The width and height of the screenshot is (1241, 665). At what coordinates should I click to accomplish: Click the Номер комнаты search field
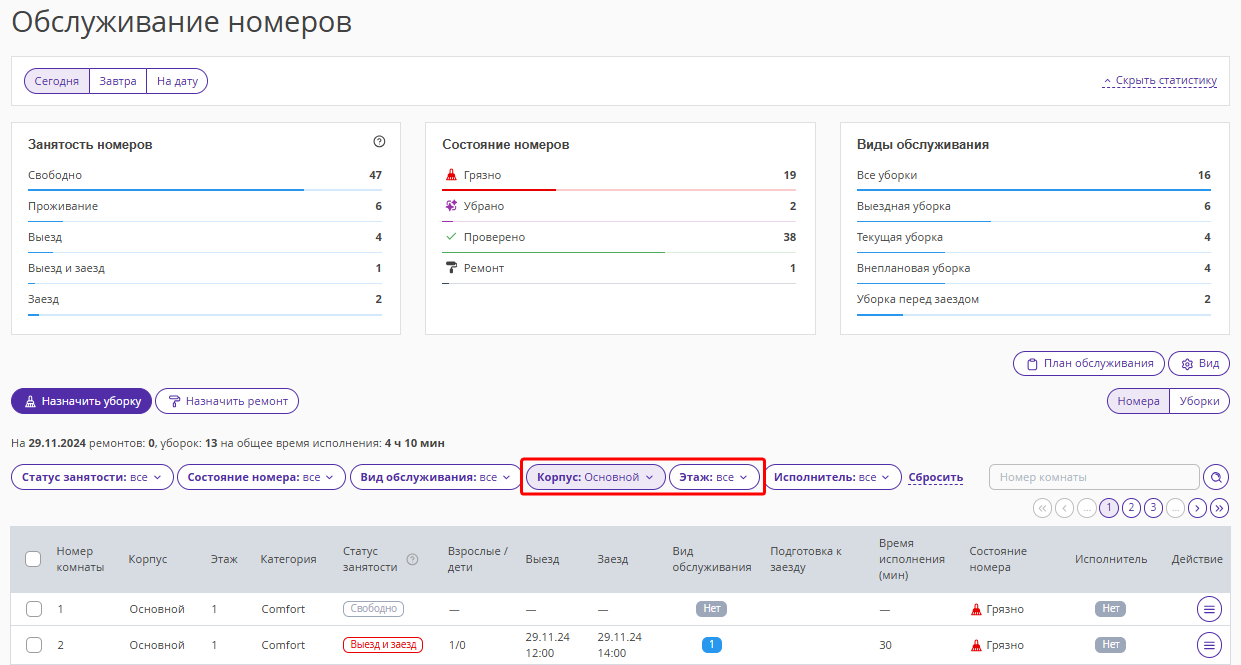click(1093, 478)
